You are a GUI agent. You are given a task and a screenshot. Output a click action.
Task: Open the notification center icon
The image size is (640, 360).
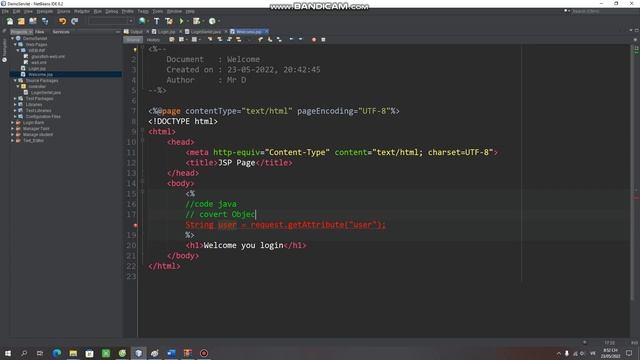[629, 353]
